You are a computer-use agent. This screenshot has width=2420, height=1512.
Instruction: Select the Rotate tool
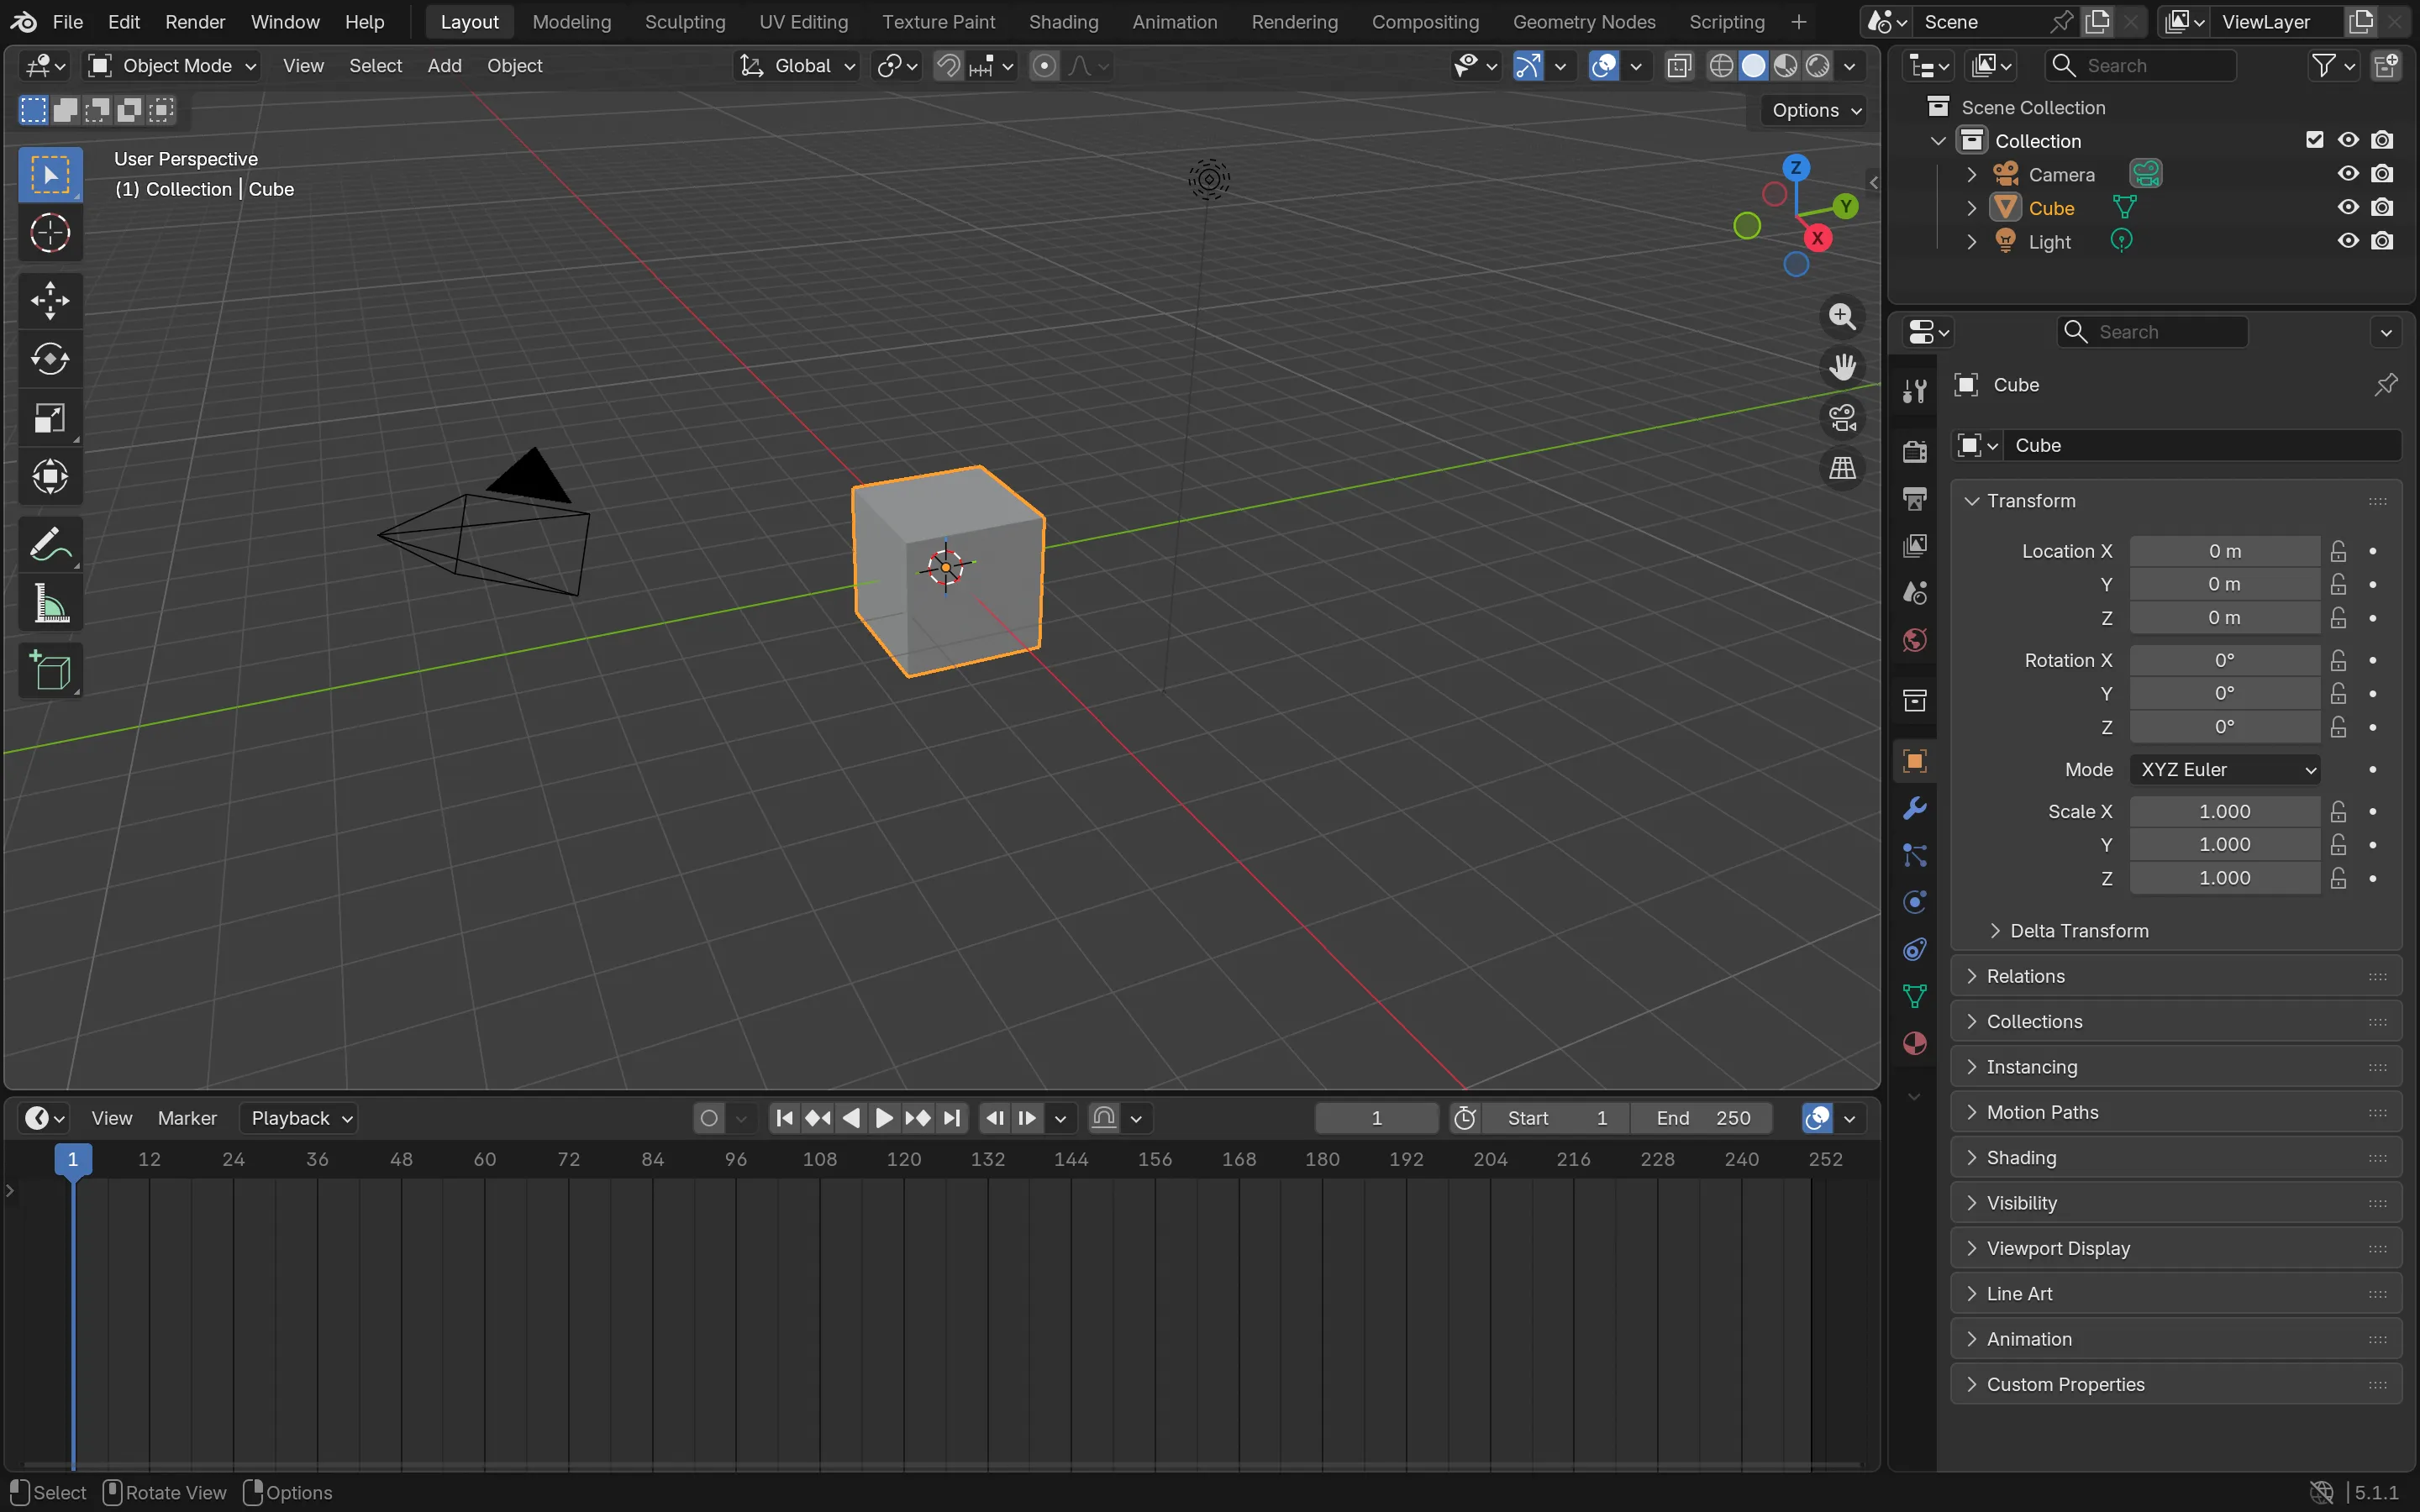coord(50,359)
